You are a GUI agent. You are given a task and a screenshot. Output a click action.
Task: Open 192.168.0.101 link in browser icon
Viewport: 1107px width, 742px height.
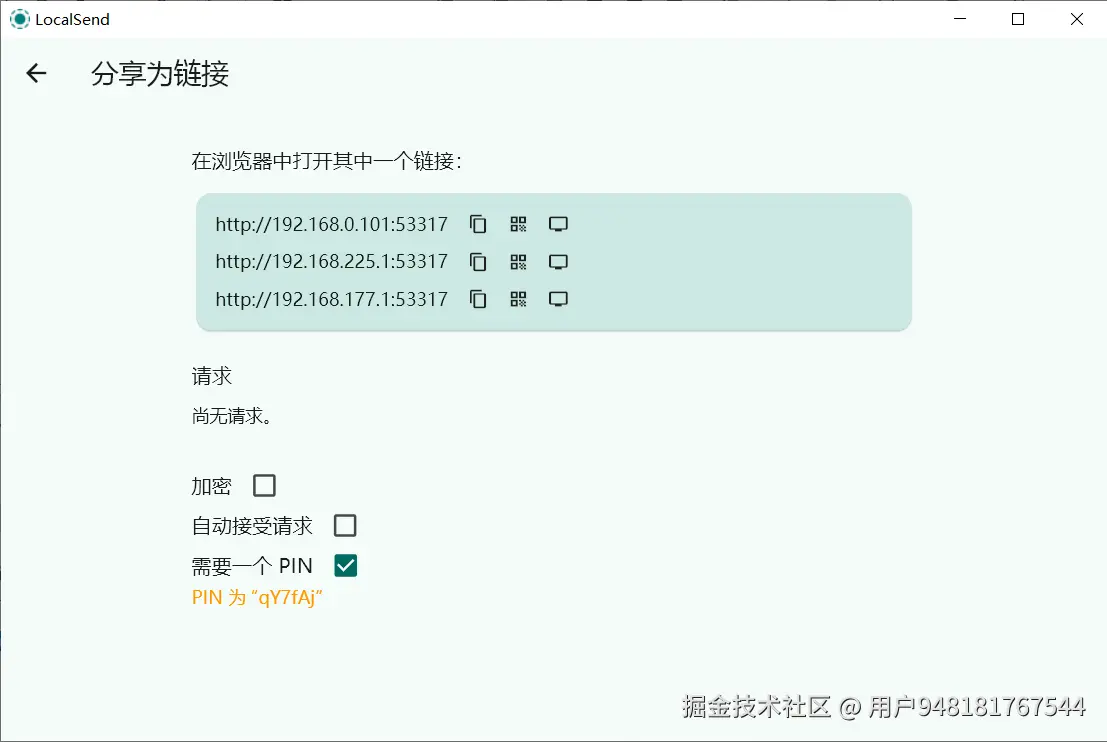pyautogui.click(x=558, y=225)
